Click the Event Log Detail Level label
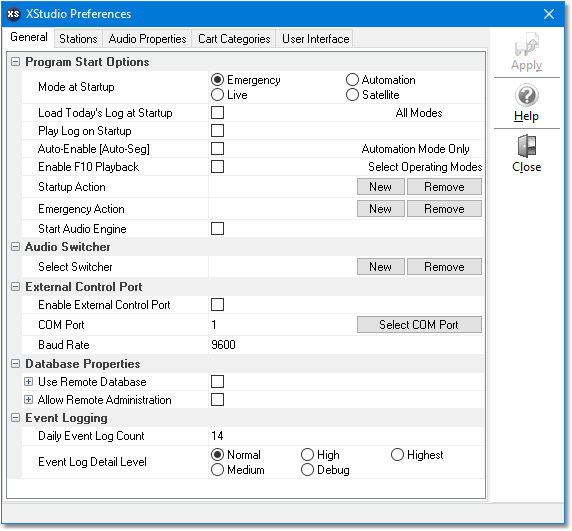The height and width of the screenshot is (531, 572). point(92,462)
